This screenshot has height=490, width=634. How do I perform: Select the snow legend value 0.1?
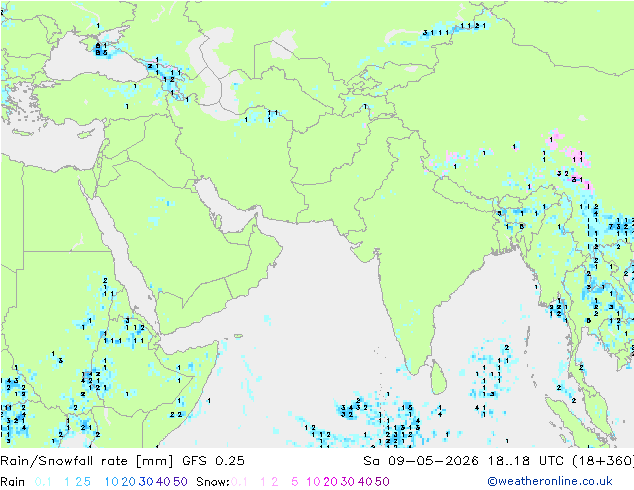point(239,482)
